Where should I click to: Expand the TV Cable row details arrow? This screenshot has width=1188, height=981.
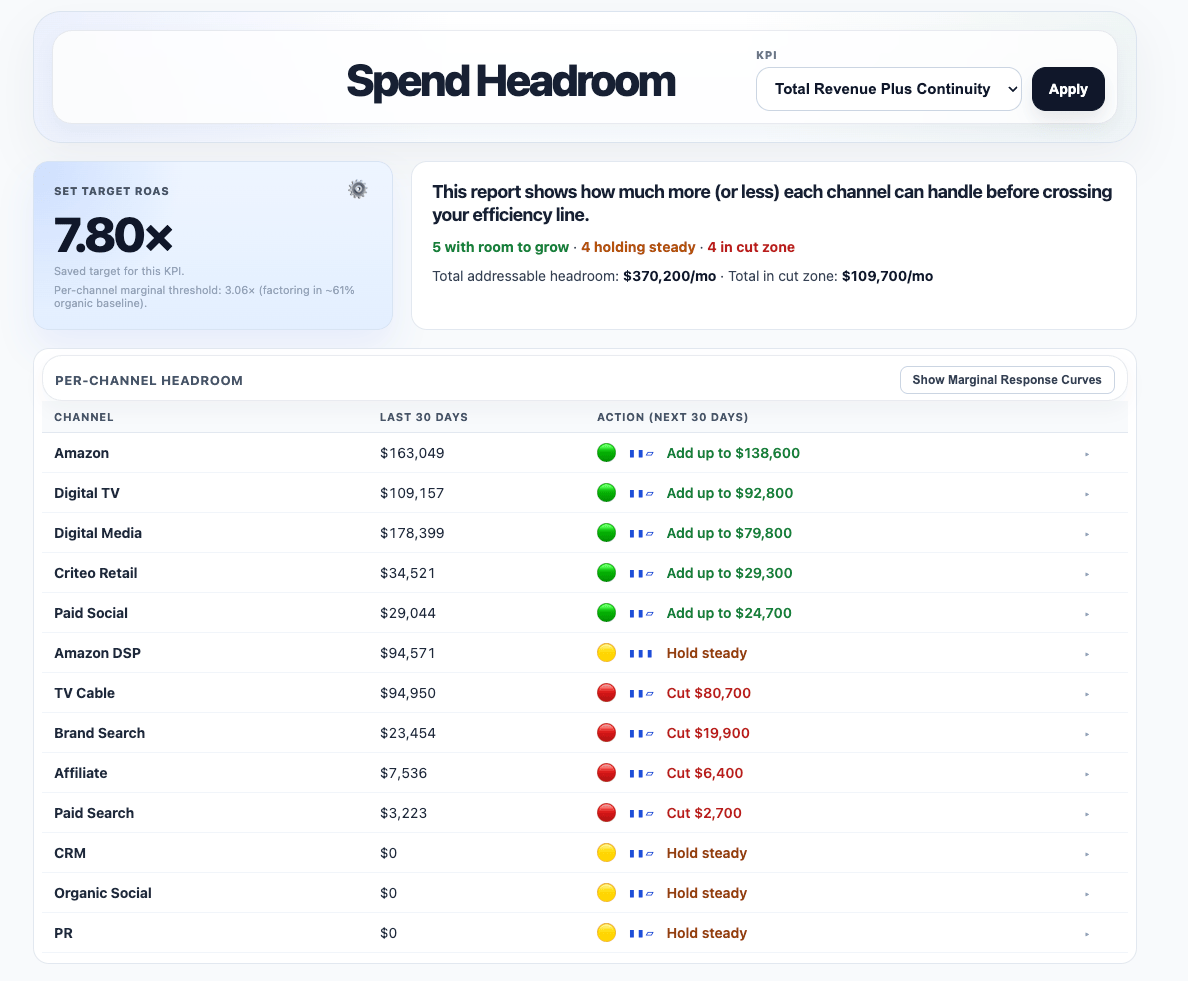[1086, 695]
